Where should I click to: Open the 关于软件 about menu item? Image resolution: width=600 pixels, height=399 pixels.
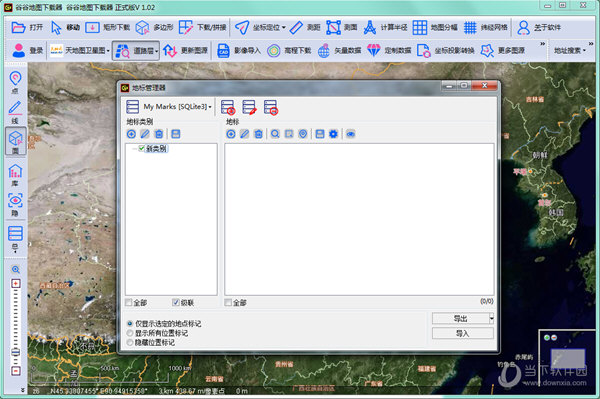(x=539, y=28)
